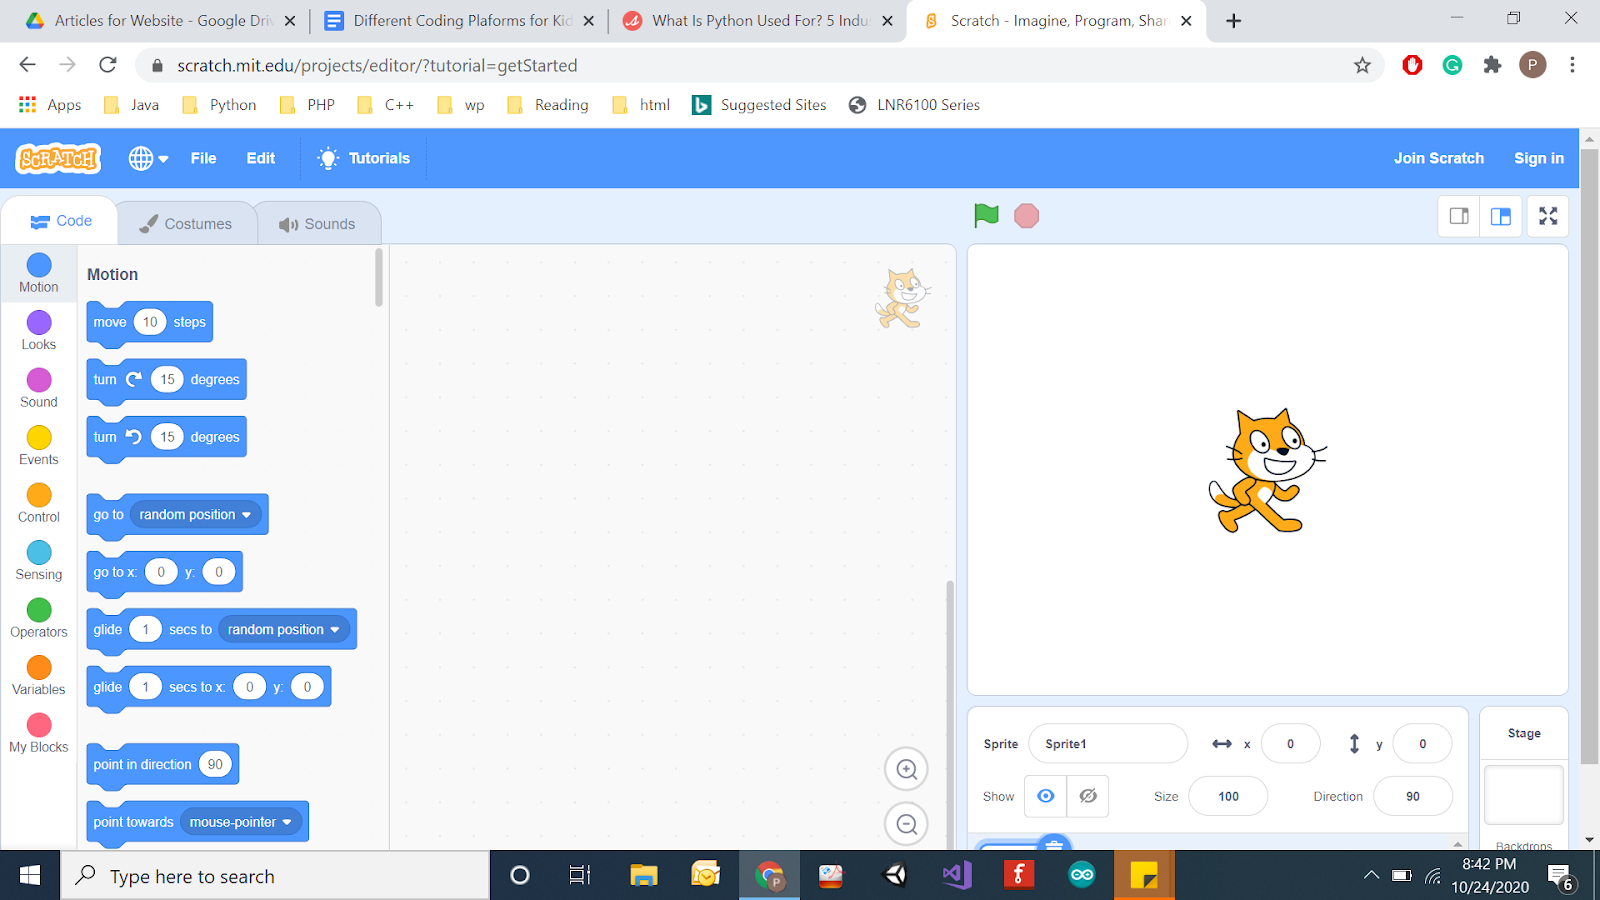Switch to small stage layout
This screenshot has height=900, width=1600.
coord(1459,216)
